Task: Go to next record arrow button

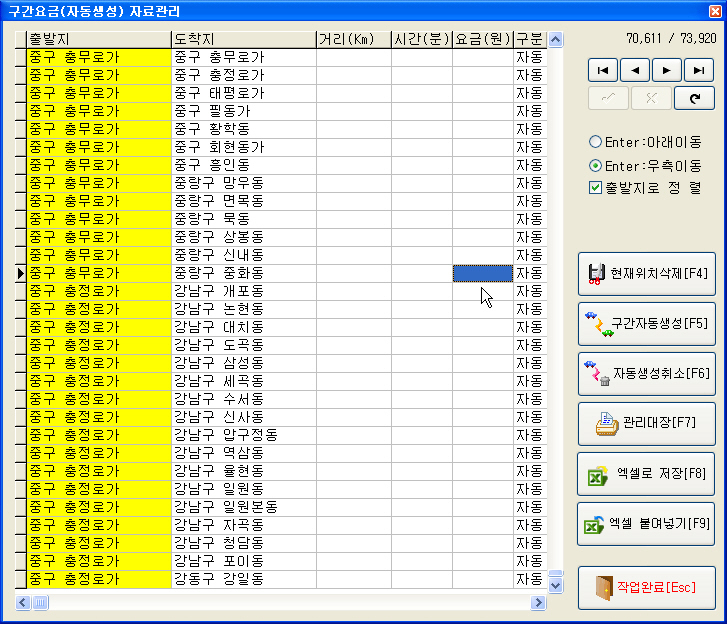Action: tap(667, 70)
